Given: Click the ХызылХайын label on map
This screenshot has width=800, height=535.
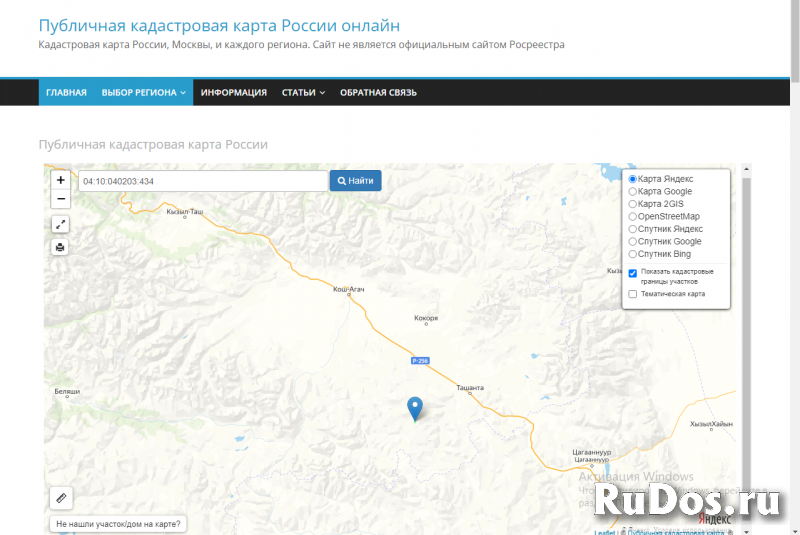Looking at the screenshot, I should pos(711,424).
